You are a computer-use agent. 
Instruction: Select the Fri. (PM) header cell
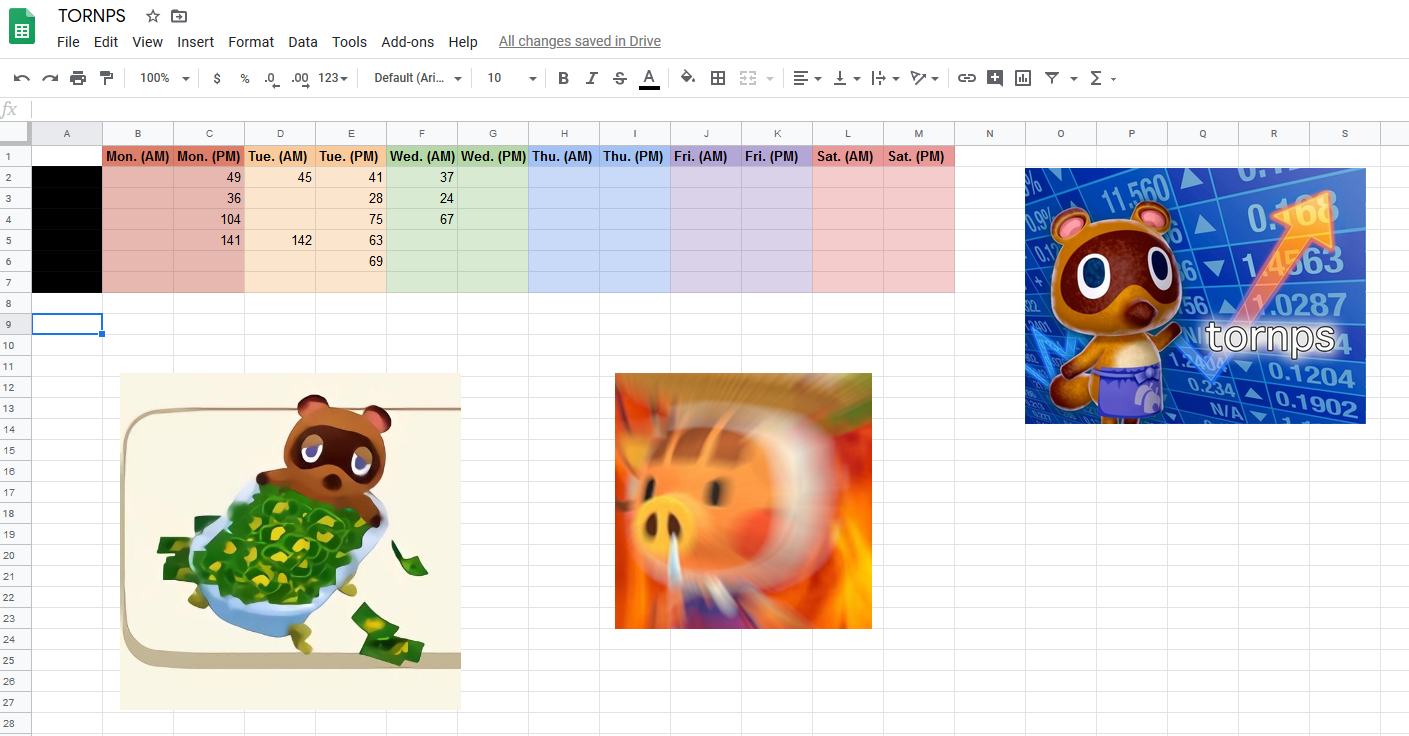point(777,156)
